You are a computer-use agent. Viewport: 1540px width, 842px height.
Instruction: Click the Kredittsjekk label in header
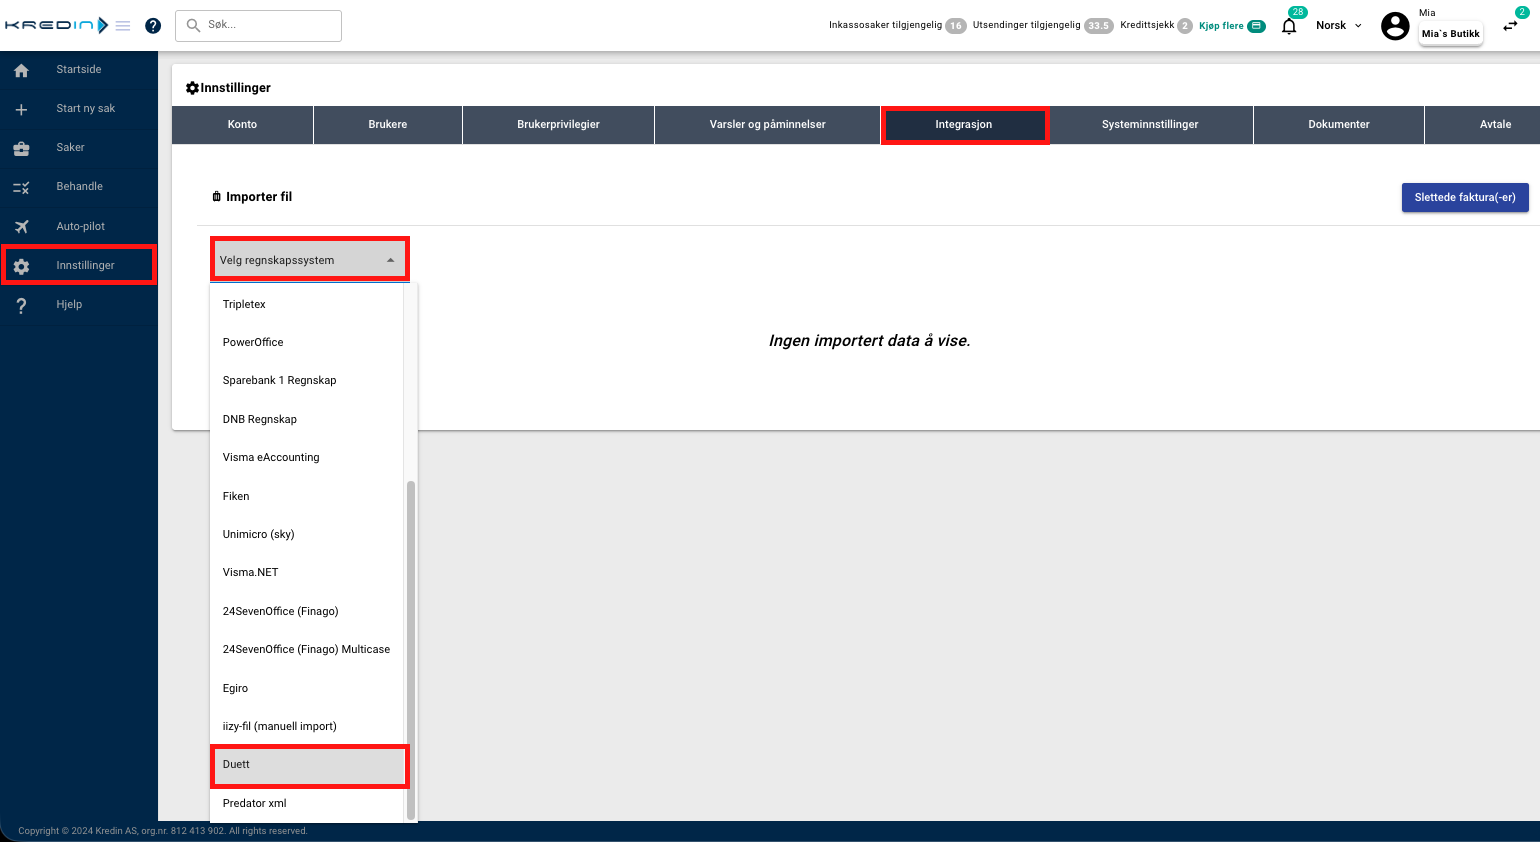point(1147,25)
